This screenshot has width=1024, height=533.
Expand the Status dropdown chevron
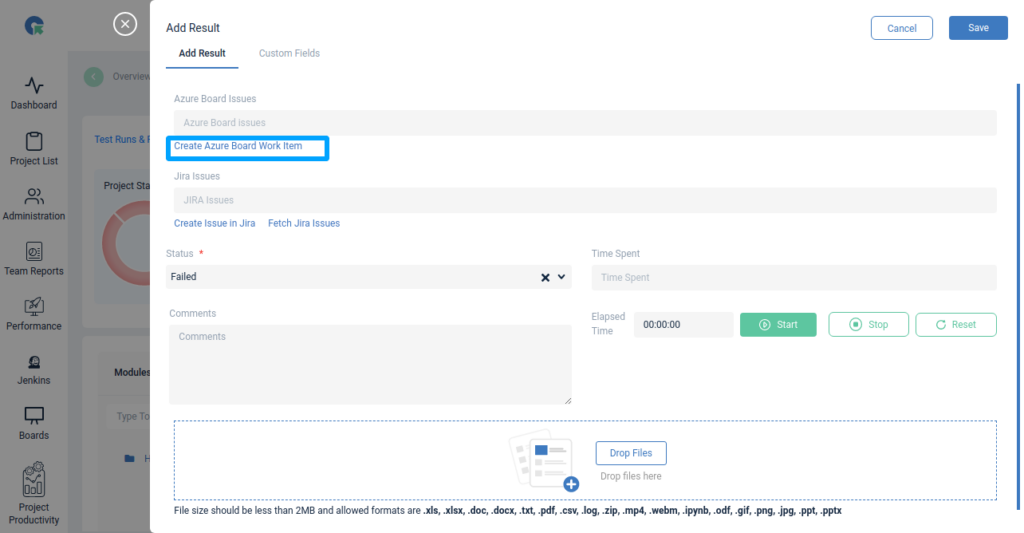[561, 277]
